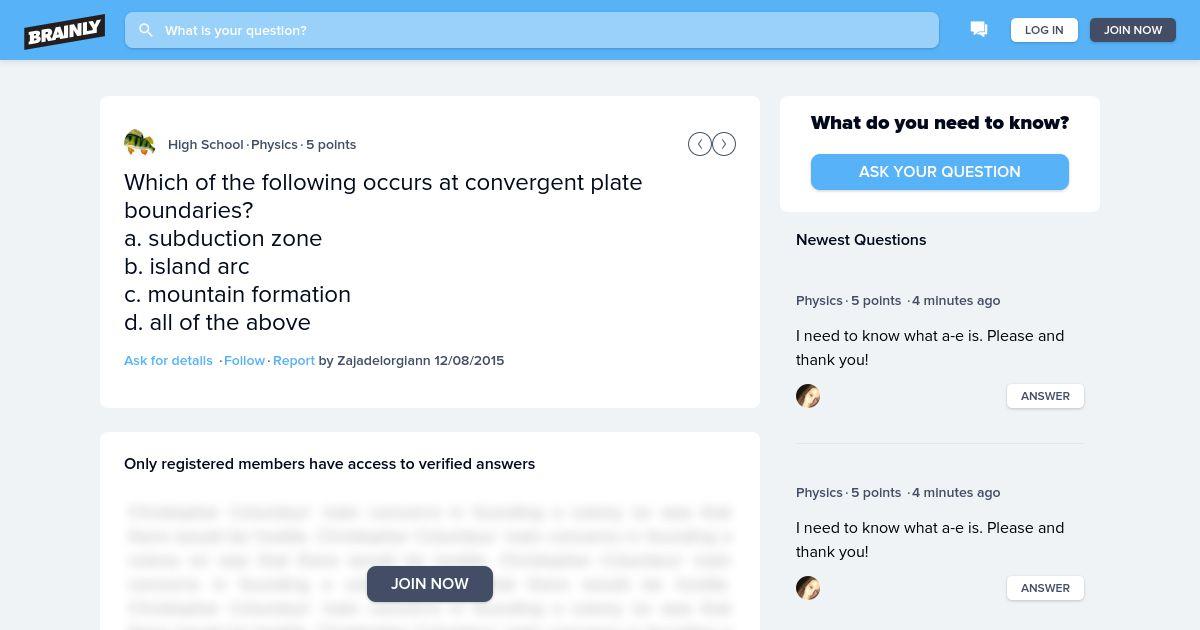Go to previous question arrow
This screenshot has height=630, width=1200.
(x=700, y=144)
